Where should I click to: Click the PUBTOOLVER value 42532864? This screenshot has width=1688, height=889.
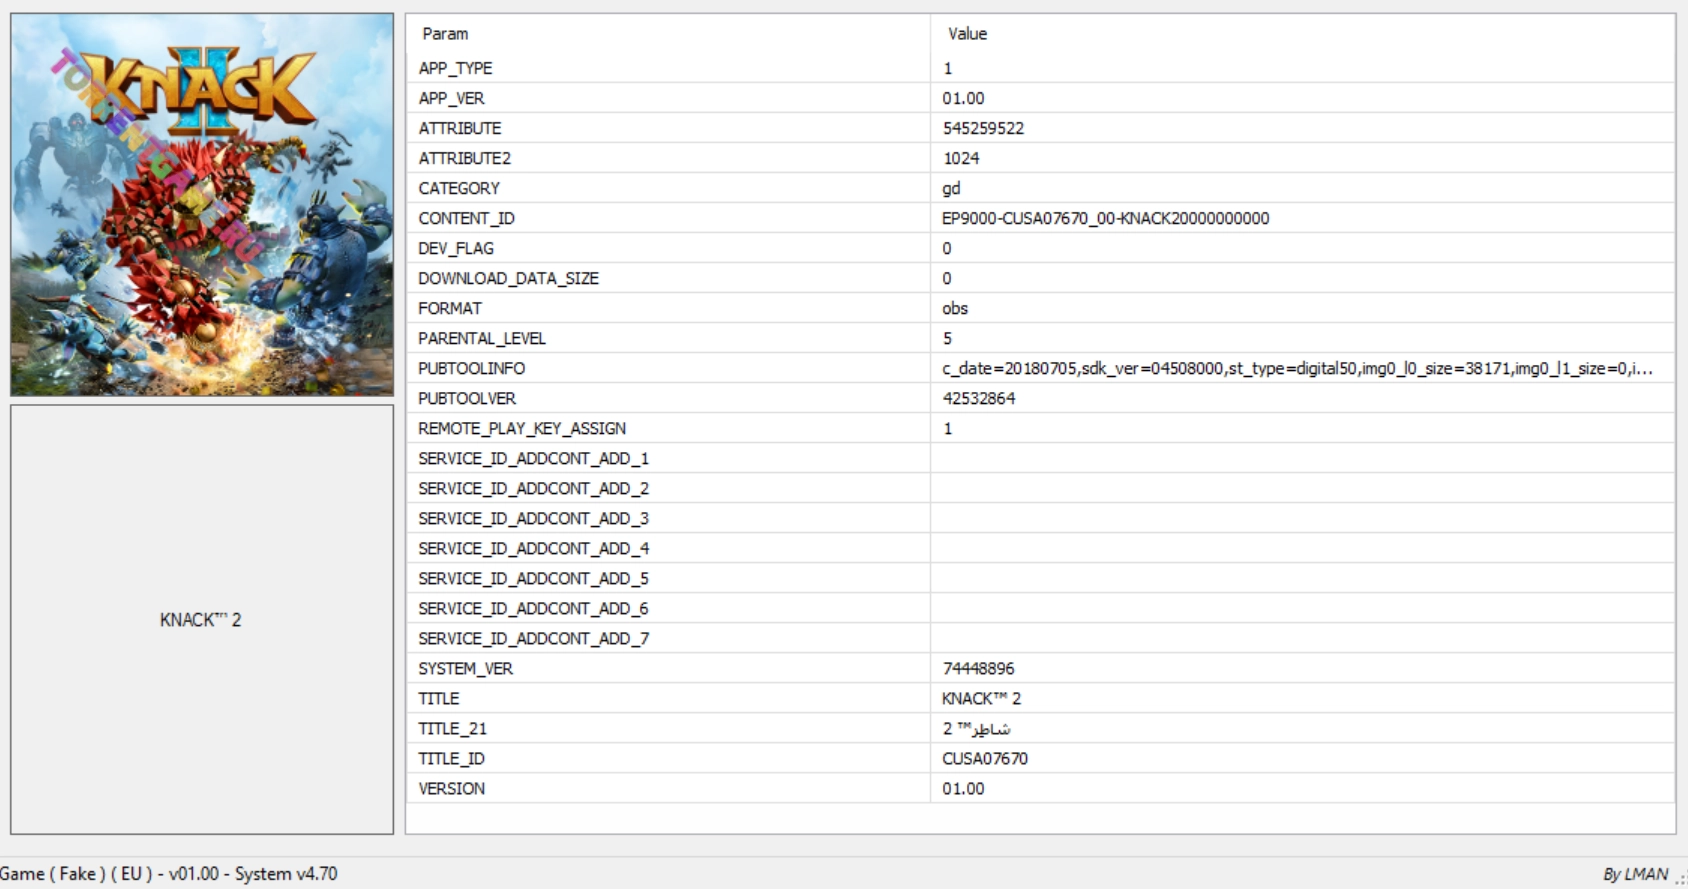click(x=978, y=398)
